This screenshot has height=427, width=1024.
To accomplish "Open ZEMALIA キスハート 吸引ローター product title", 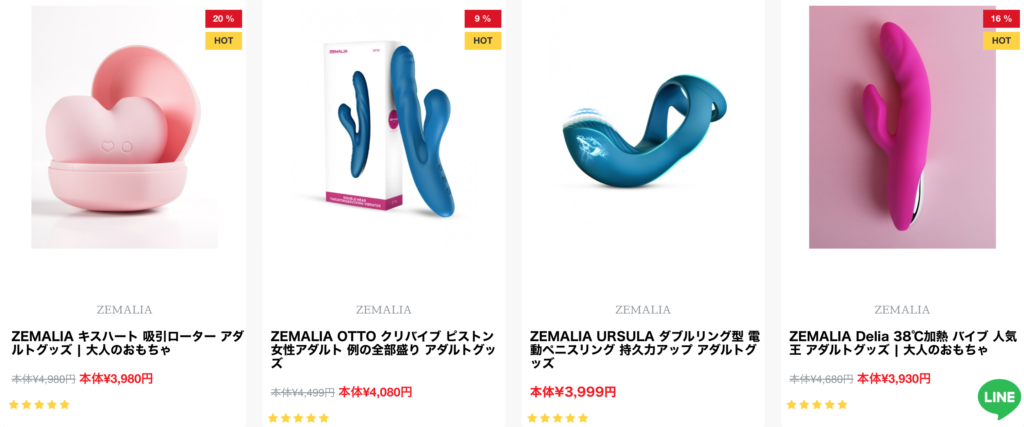I will (x=128, y=343).
